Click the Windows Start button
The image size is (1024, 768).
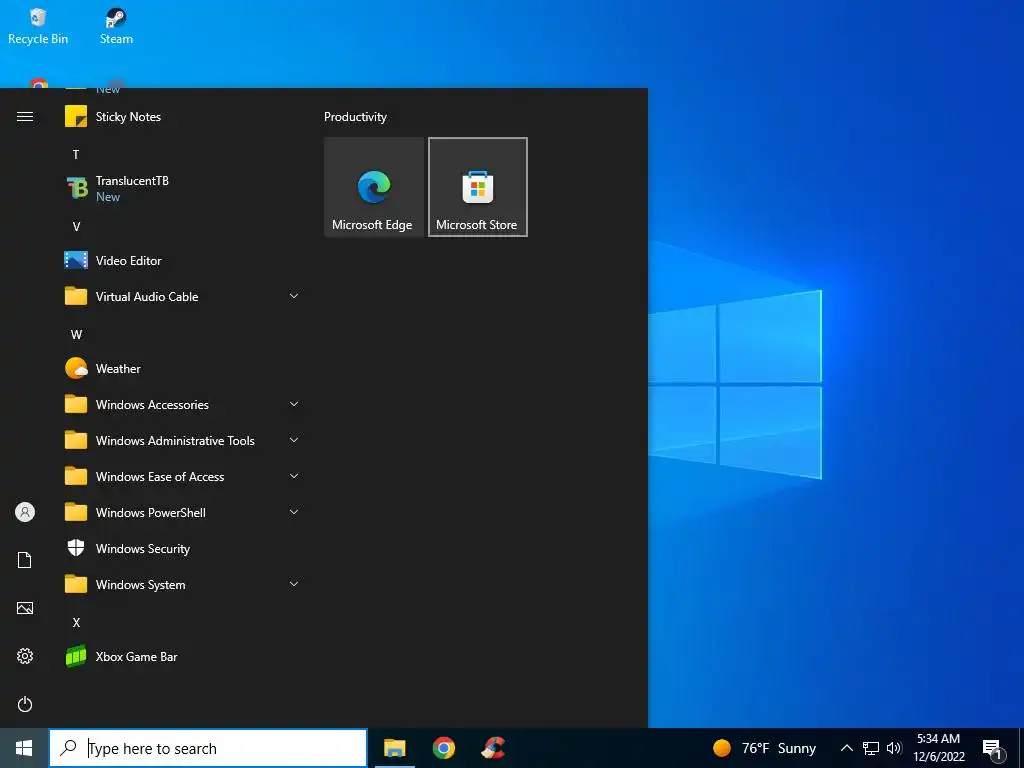[x=24, y=748]
